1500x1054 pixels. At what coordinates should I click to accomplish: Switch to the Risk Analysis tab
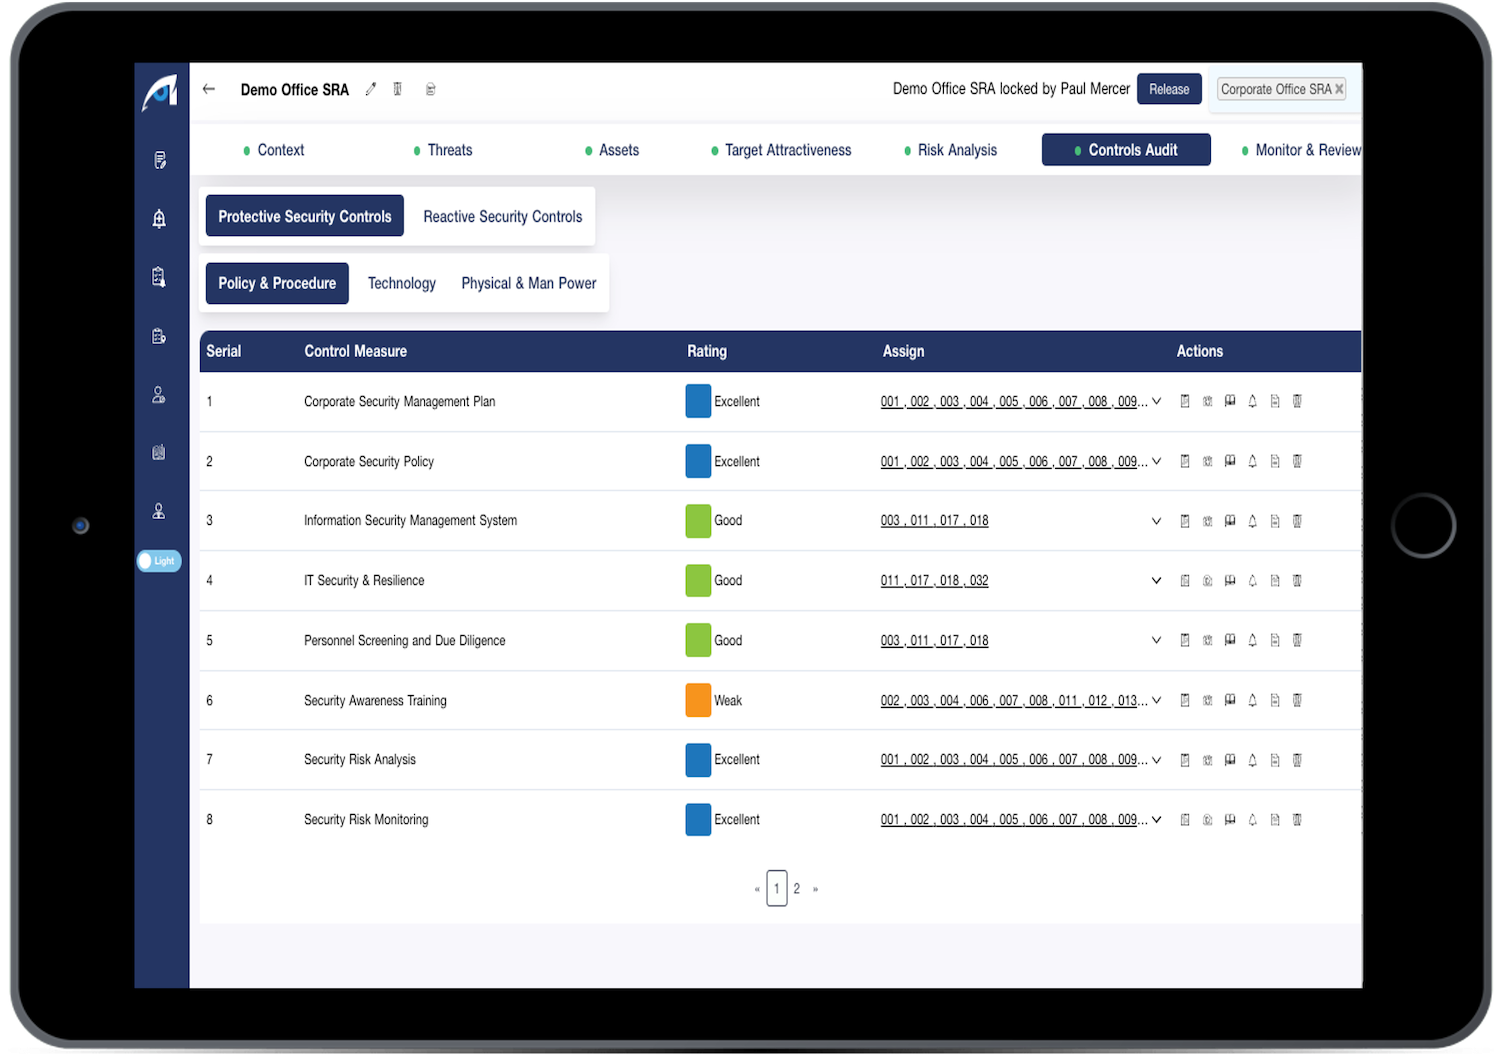[x=956, y=150]
